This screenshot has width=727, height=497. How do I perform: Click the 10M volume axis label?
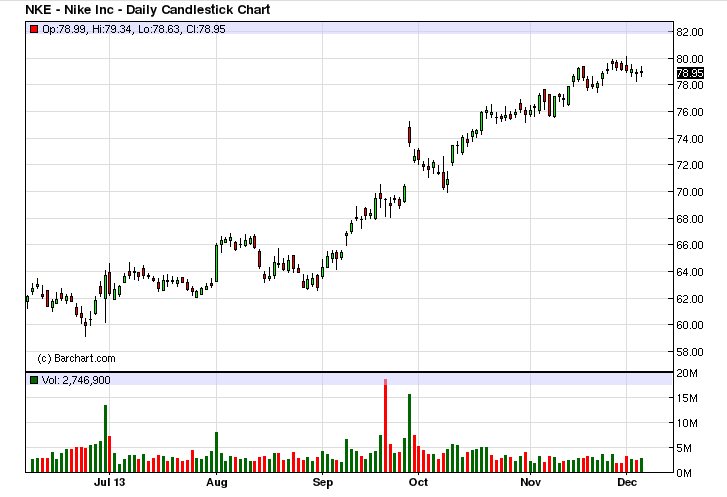click(687, 423)
